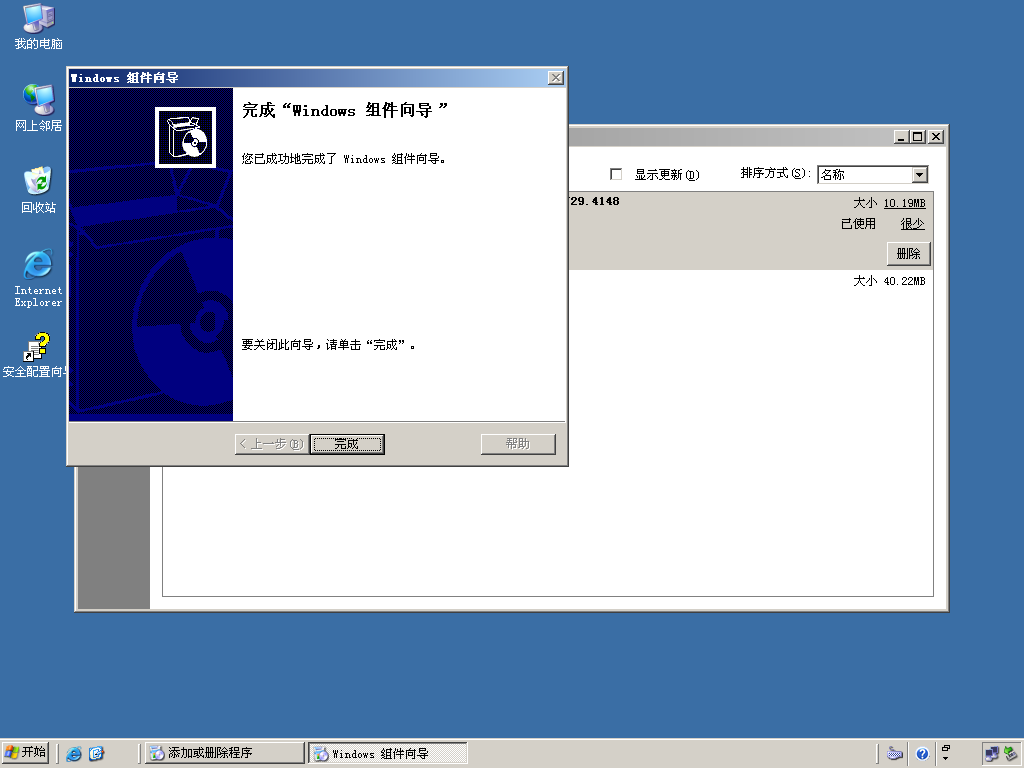Select the program entry ending in 29.4148

pyautogui.click(x=751, y=231)
